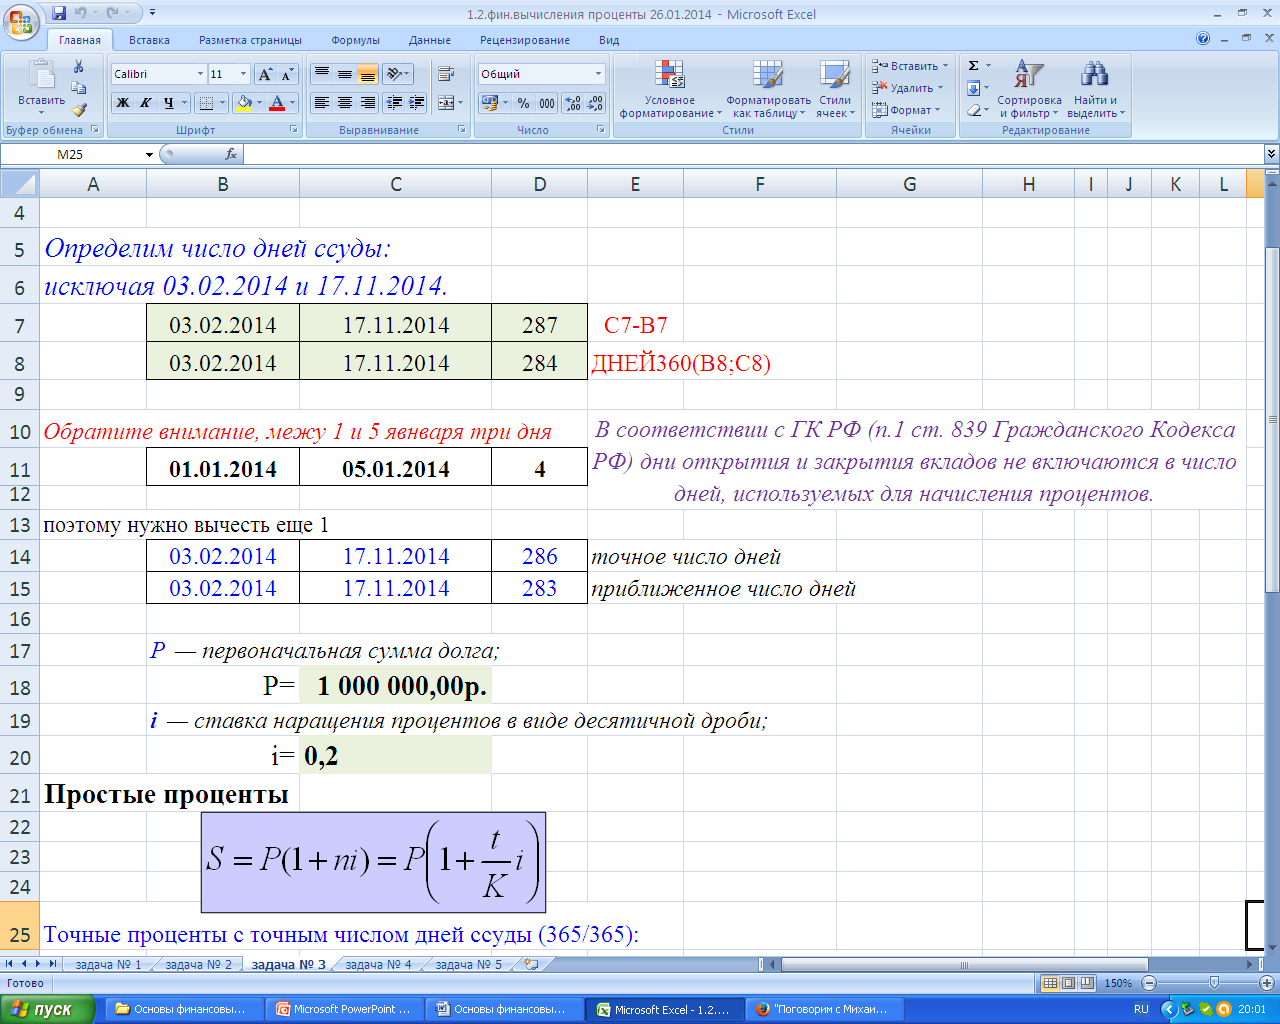Align cell text left

[x=321, y=102]
